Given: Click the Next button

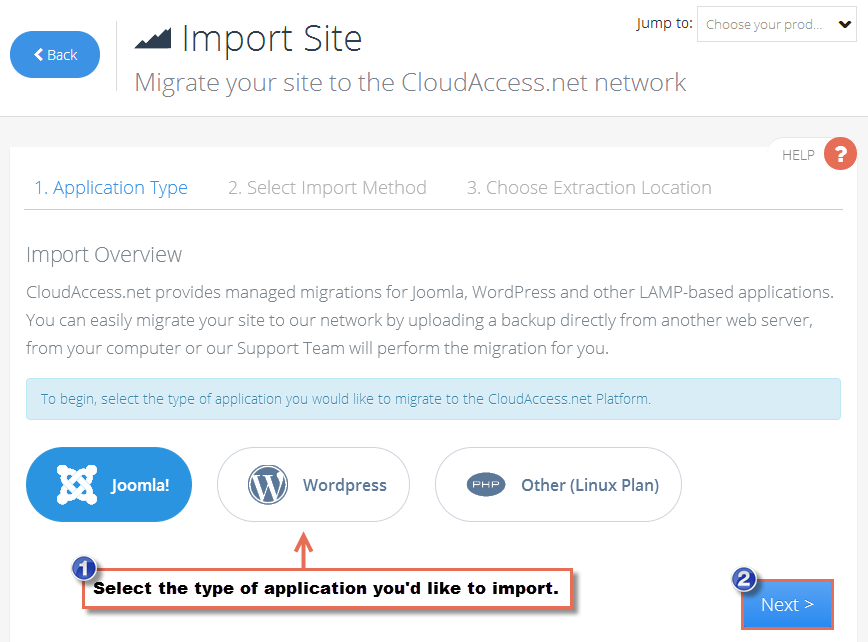Looking at the screenshot, I should tap(787, 604).
